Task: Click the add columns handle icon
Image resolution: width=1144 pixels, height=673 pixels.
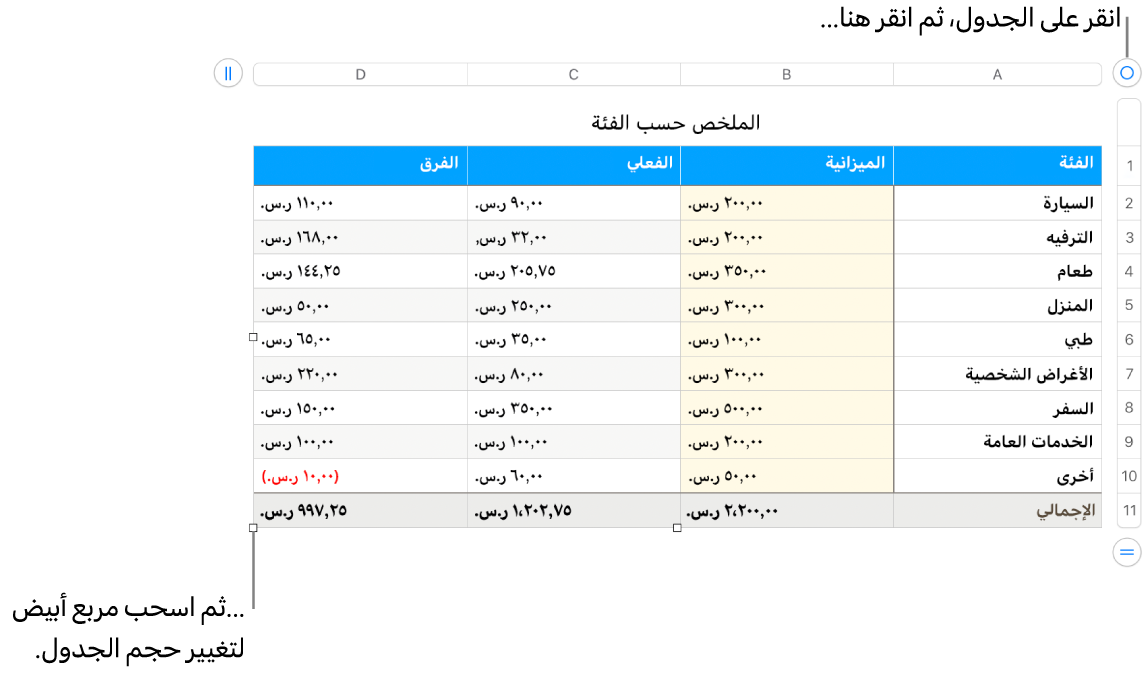Action: pos(228,73)
